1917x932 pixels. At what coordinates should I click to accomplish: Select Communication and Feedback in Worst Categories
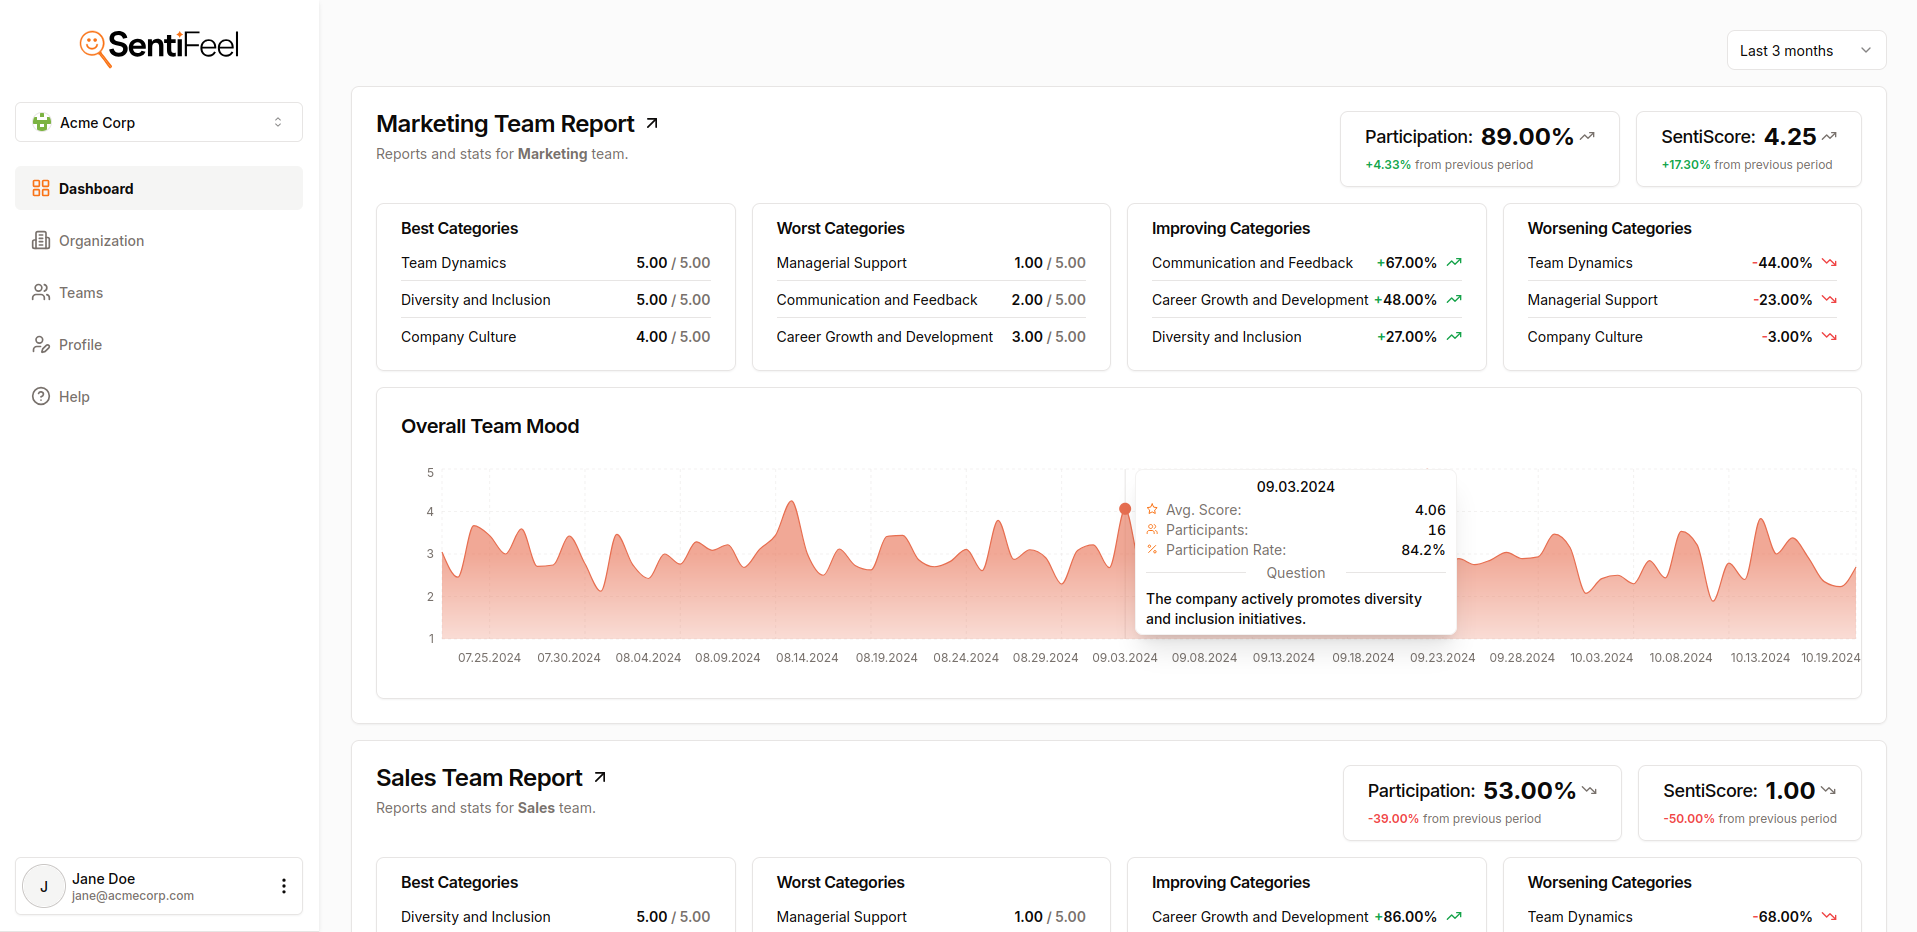click(x=931, y=299)
